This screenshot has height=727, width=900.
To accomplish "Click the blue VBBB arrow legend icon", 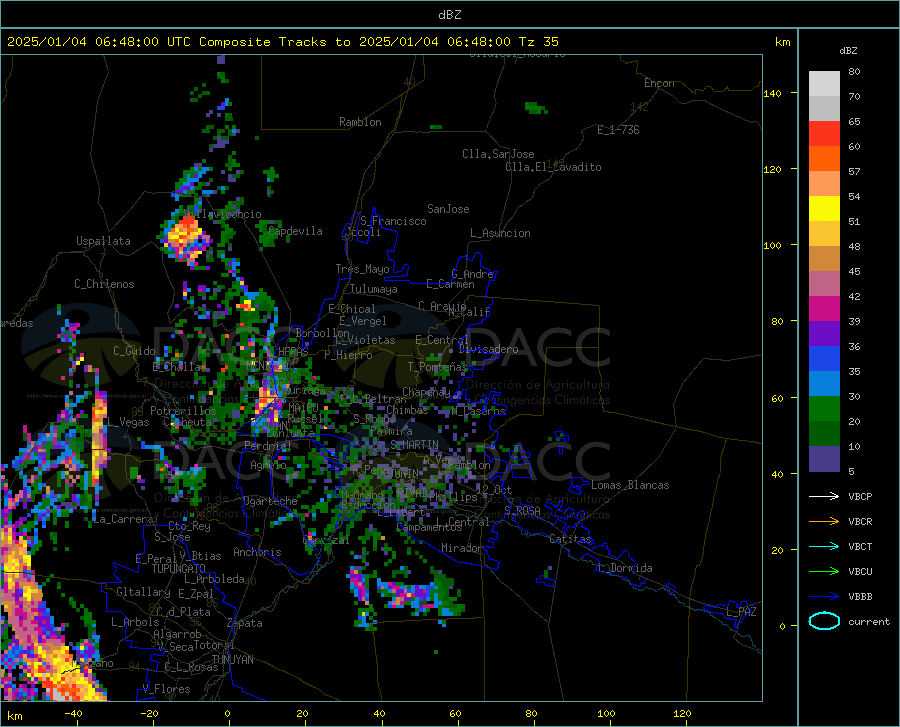I will click(x=824, y=597).
